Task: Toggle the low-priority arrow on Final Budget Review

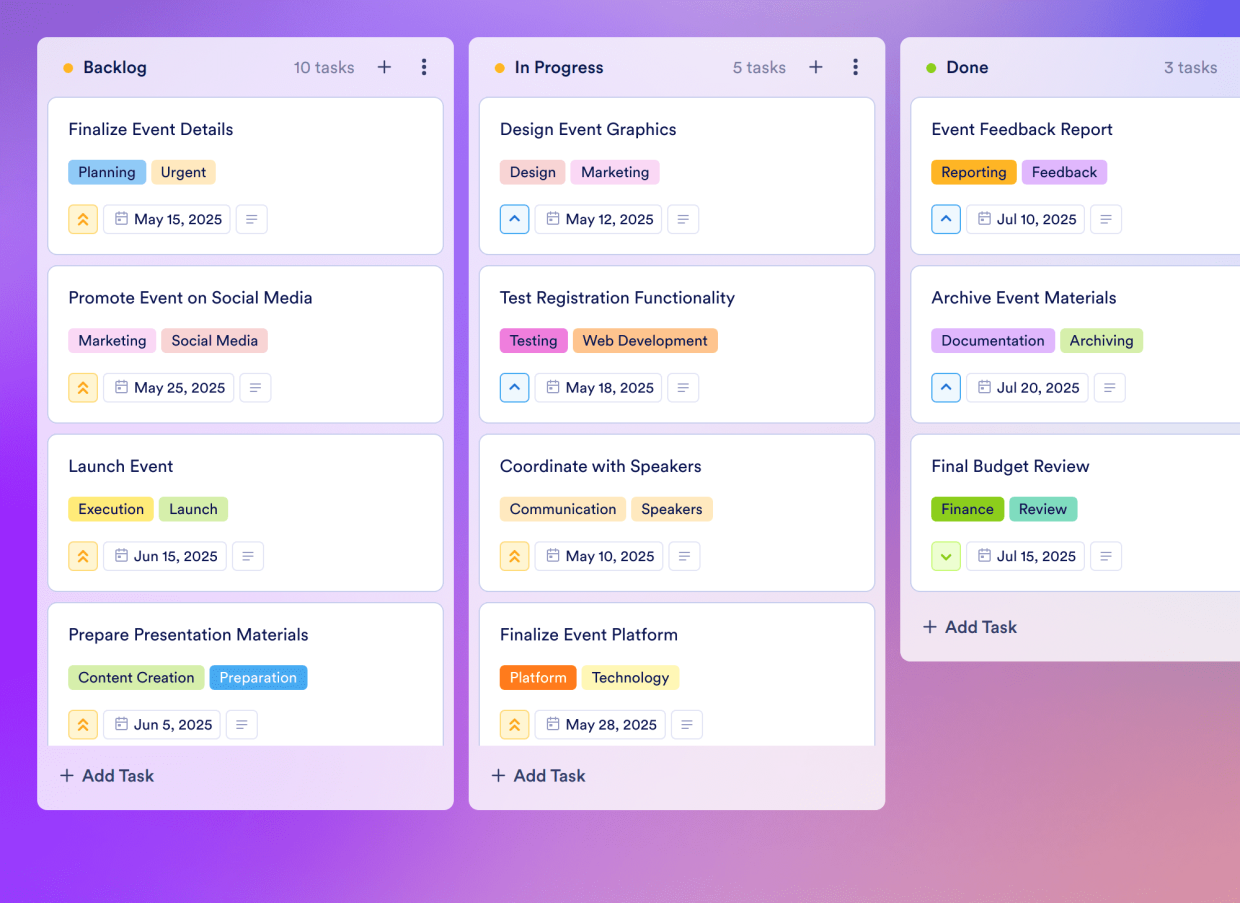Action: click(x=946, y=555)
